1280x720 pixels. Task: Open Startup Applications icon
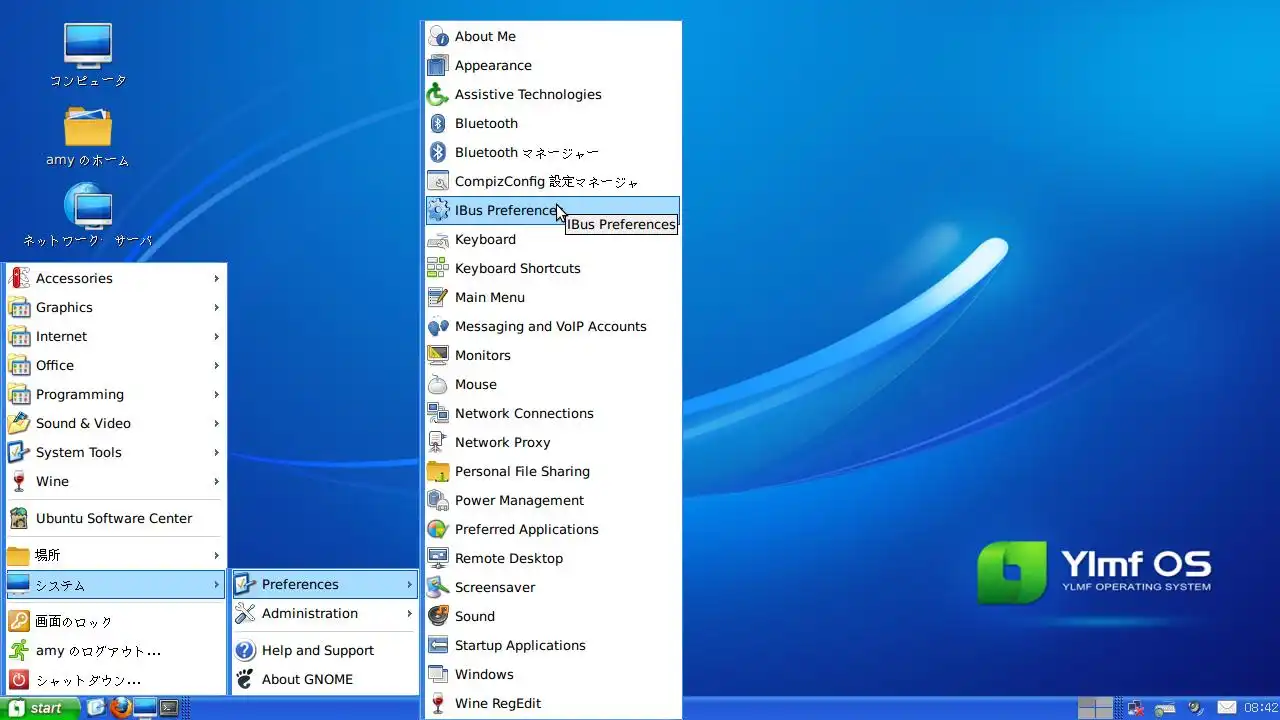coord(438,645)
